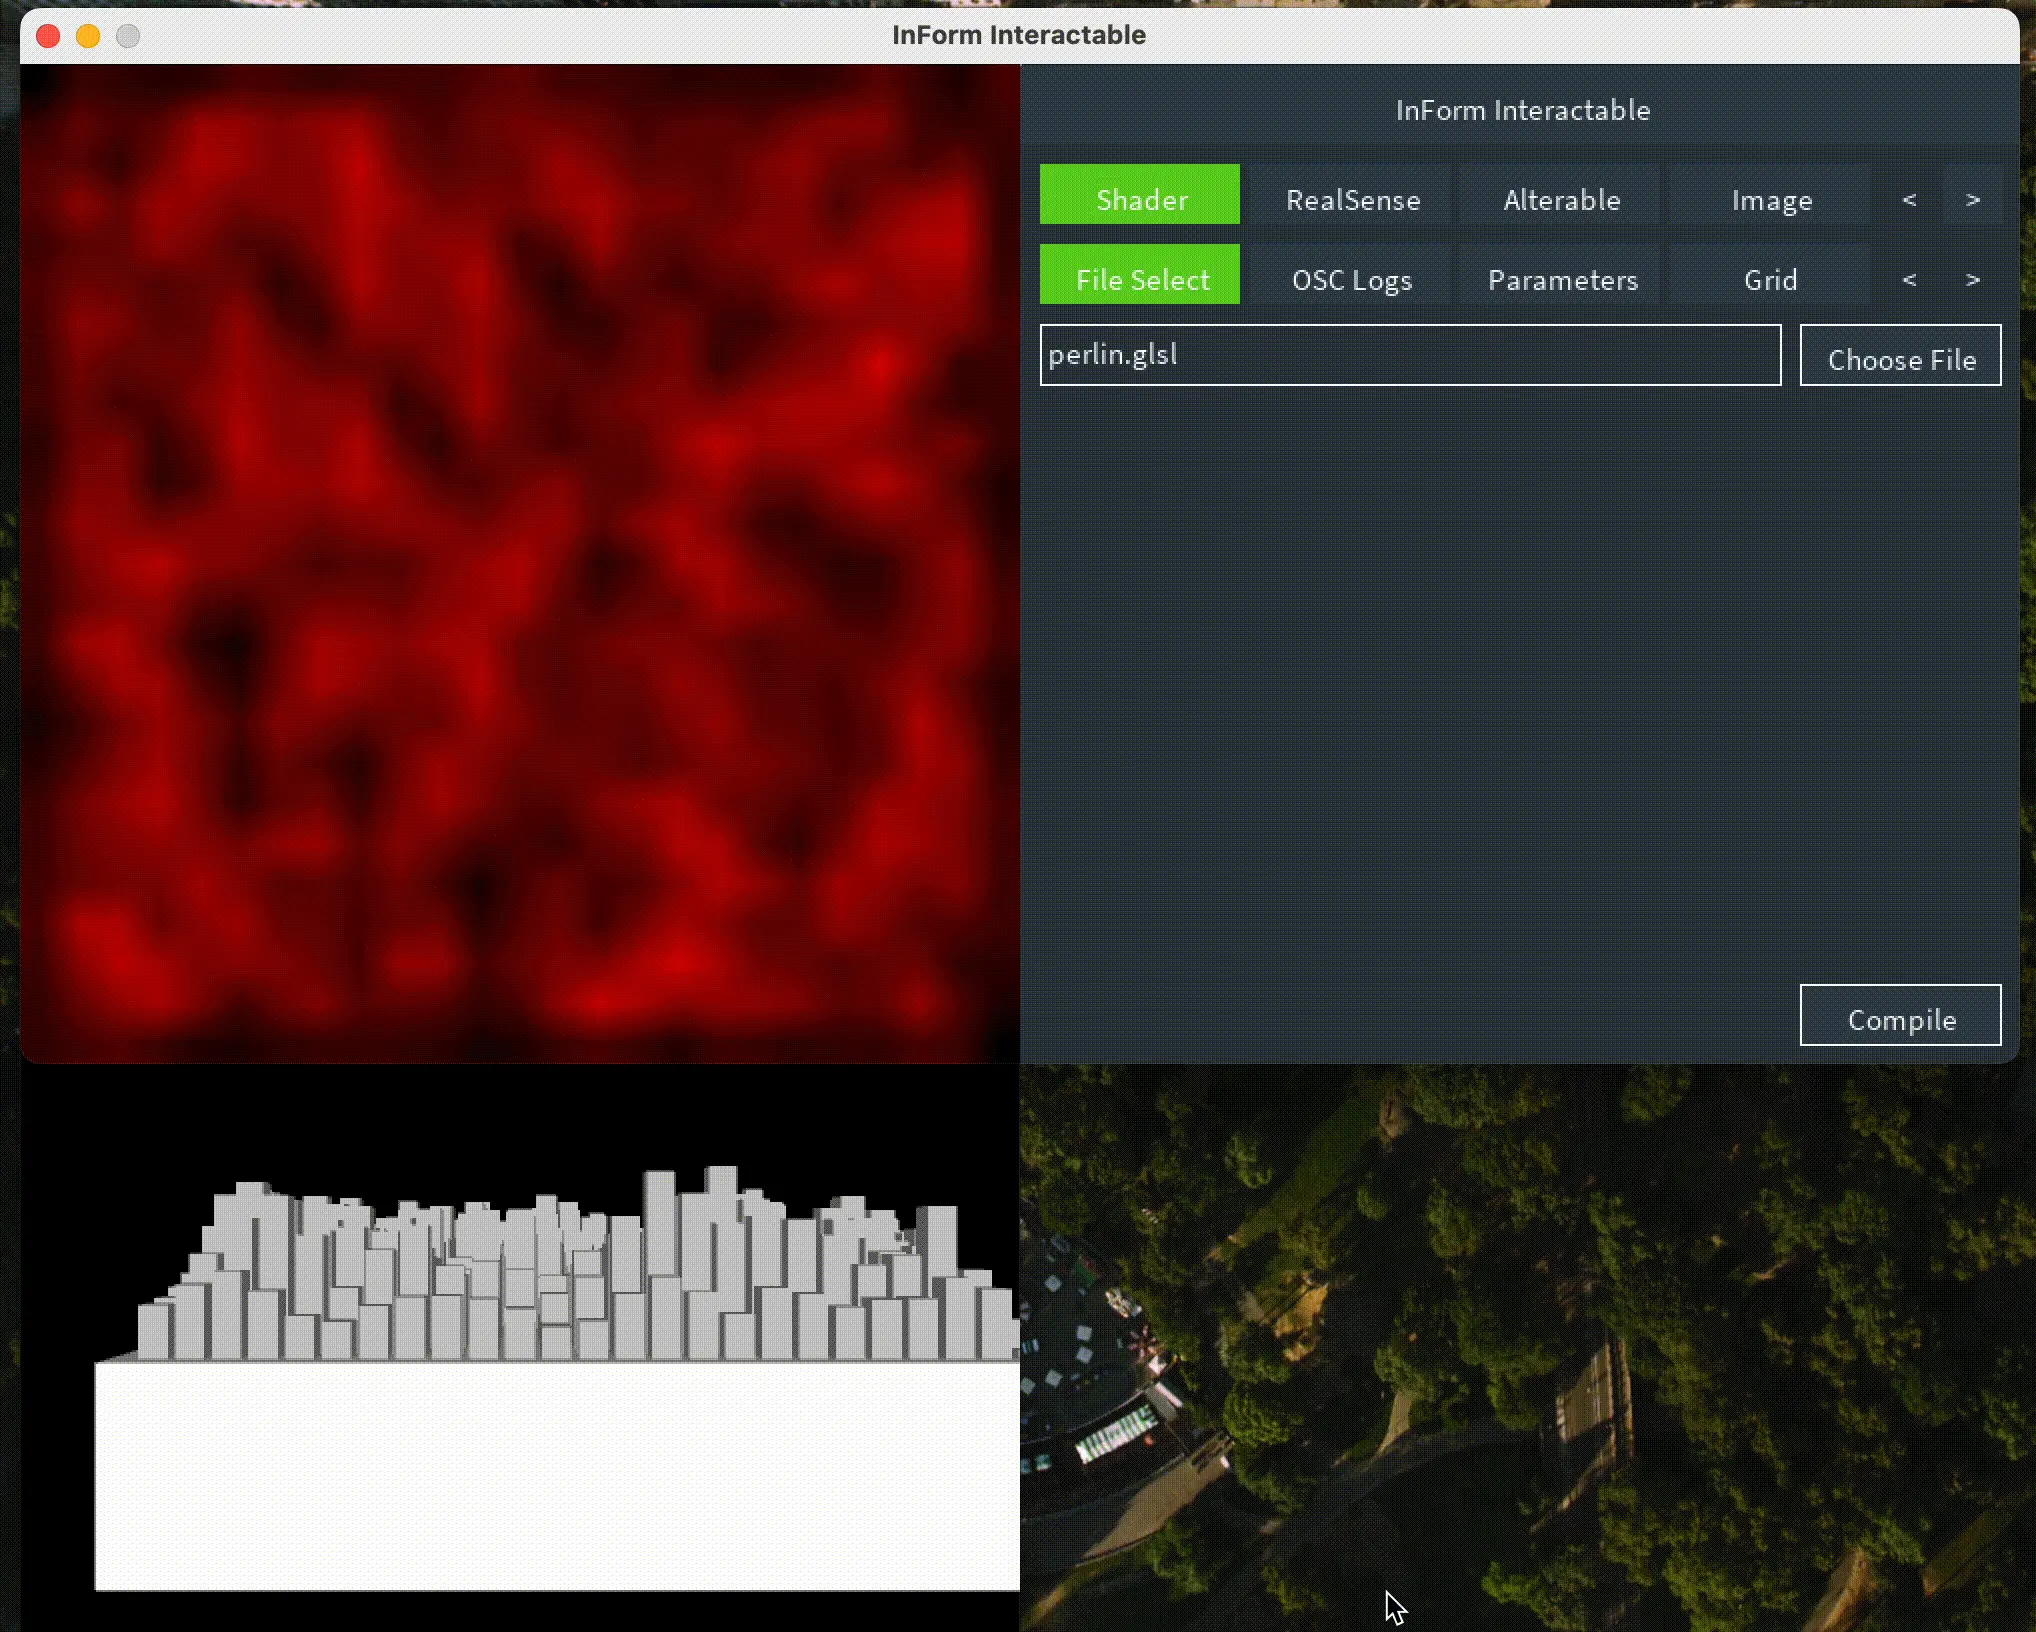Click the right arrow on the mode row
This screenshot has height=1632, width=2036.
tap(1974, 198)
